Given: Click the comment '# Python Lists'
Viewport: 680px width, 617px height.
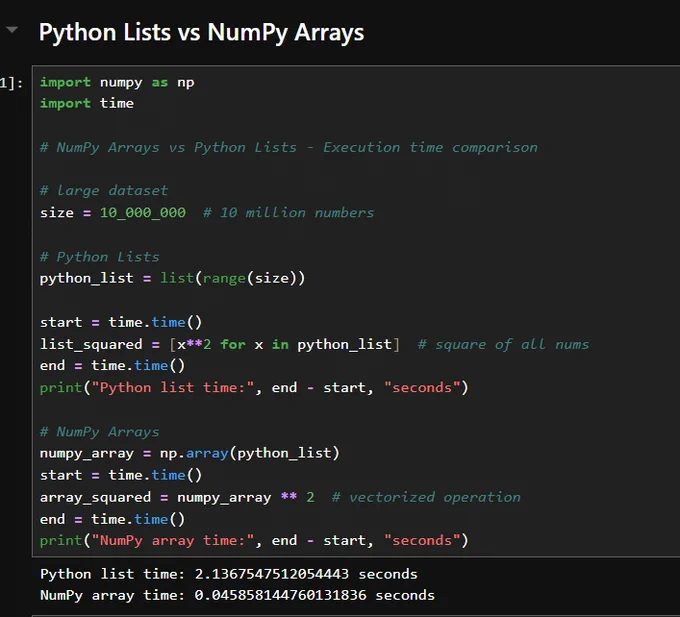Looking at the screenshot, I should (99, 257).
